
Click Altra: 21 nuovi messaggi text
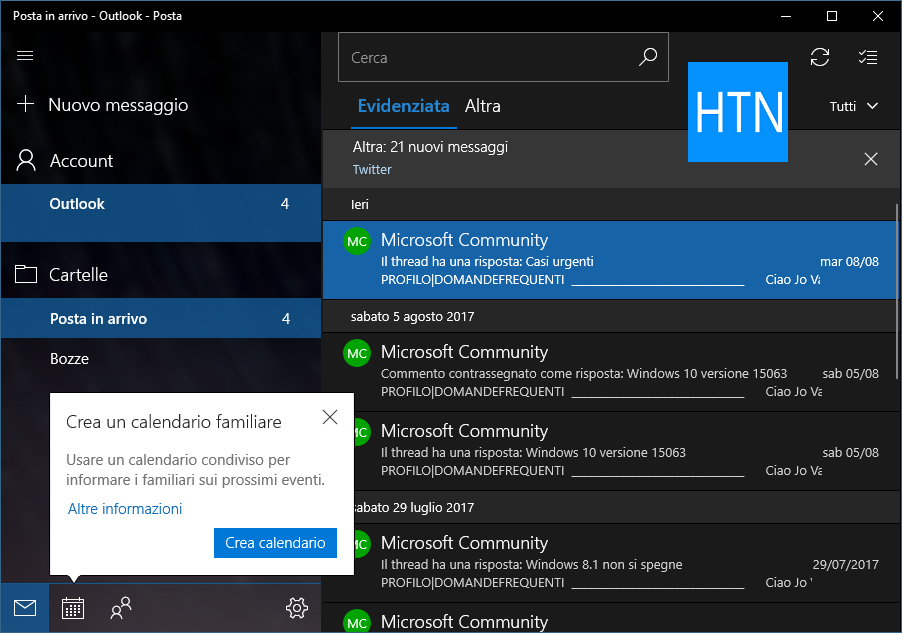[430, 147]
